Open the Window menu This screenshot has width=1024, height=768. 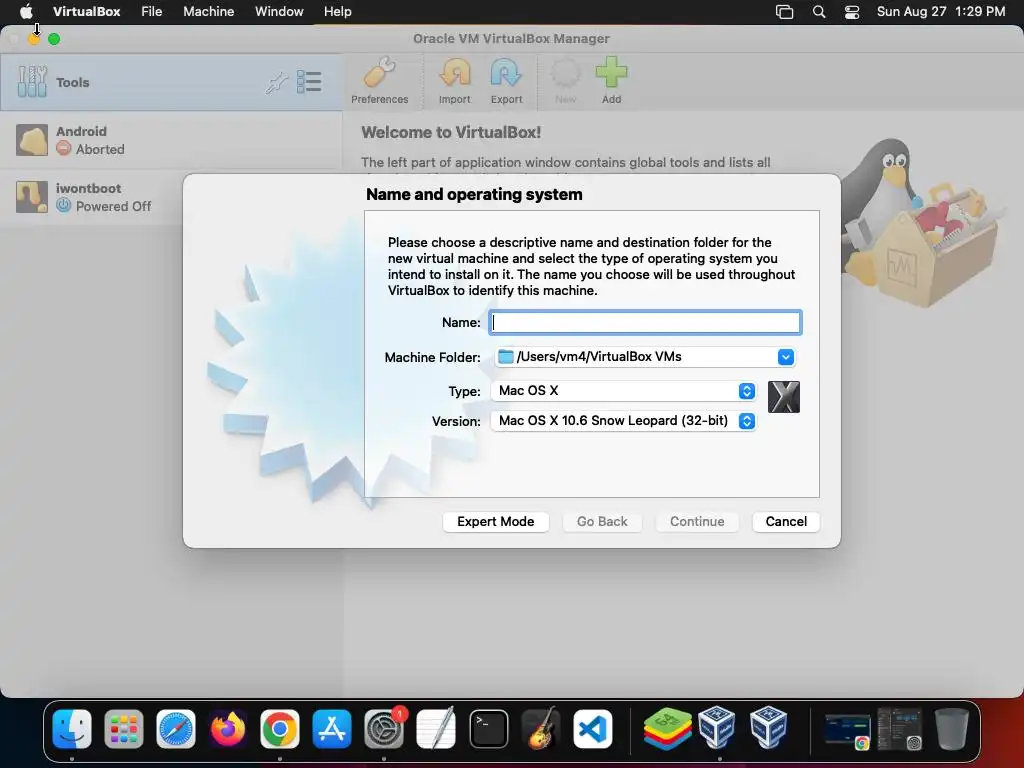[279, 12]
